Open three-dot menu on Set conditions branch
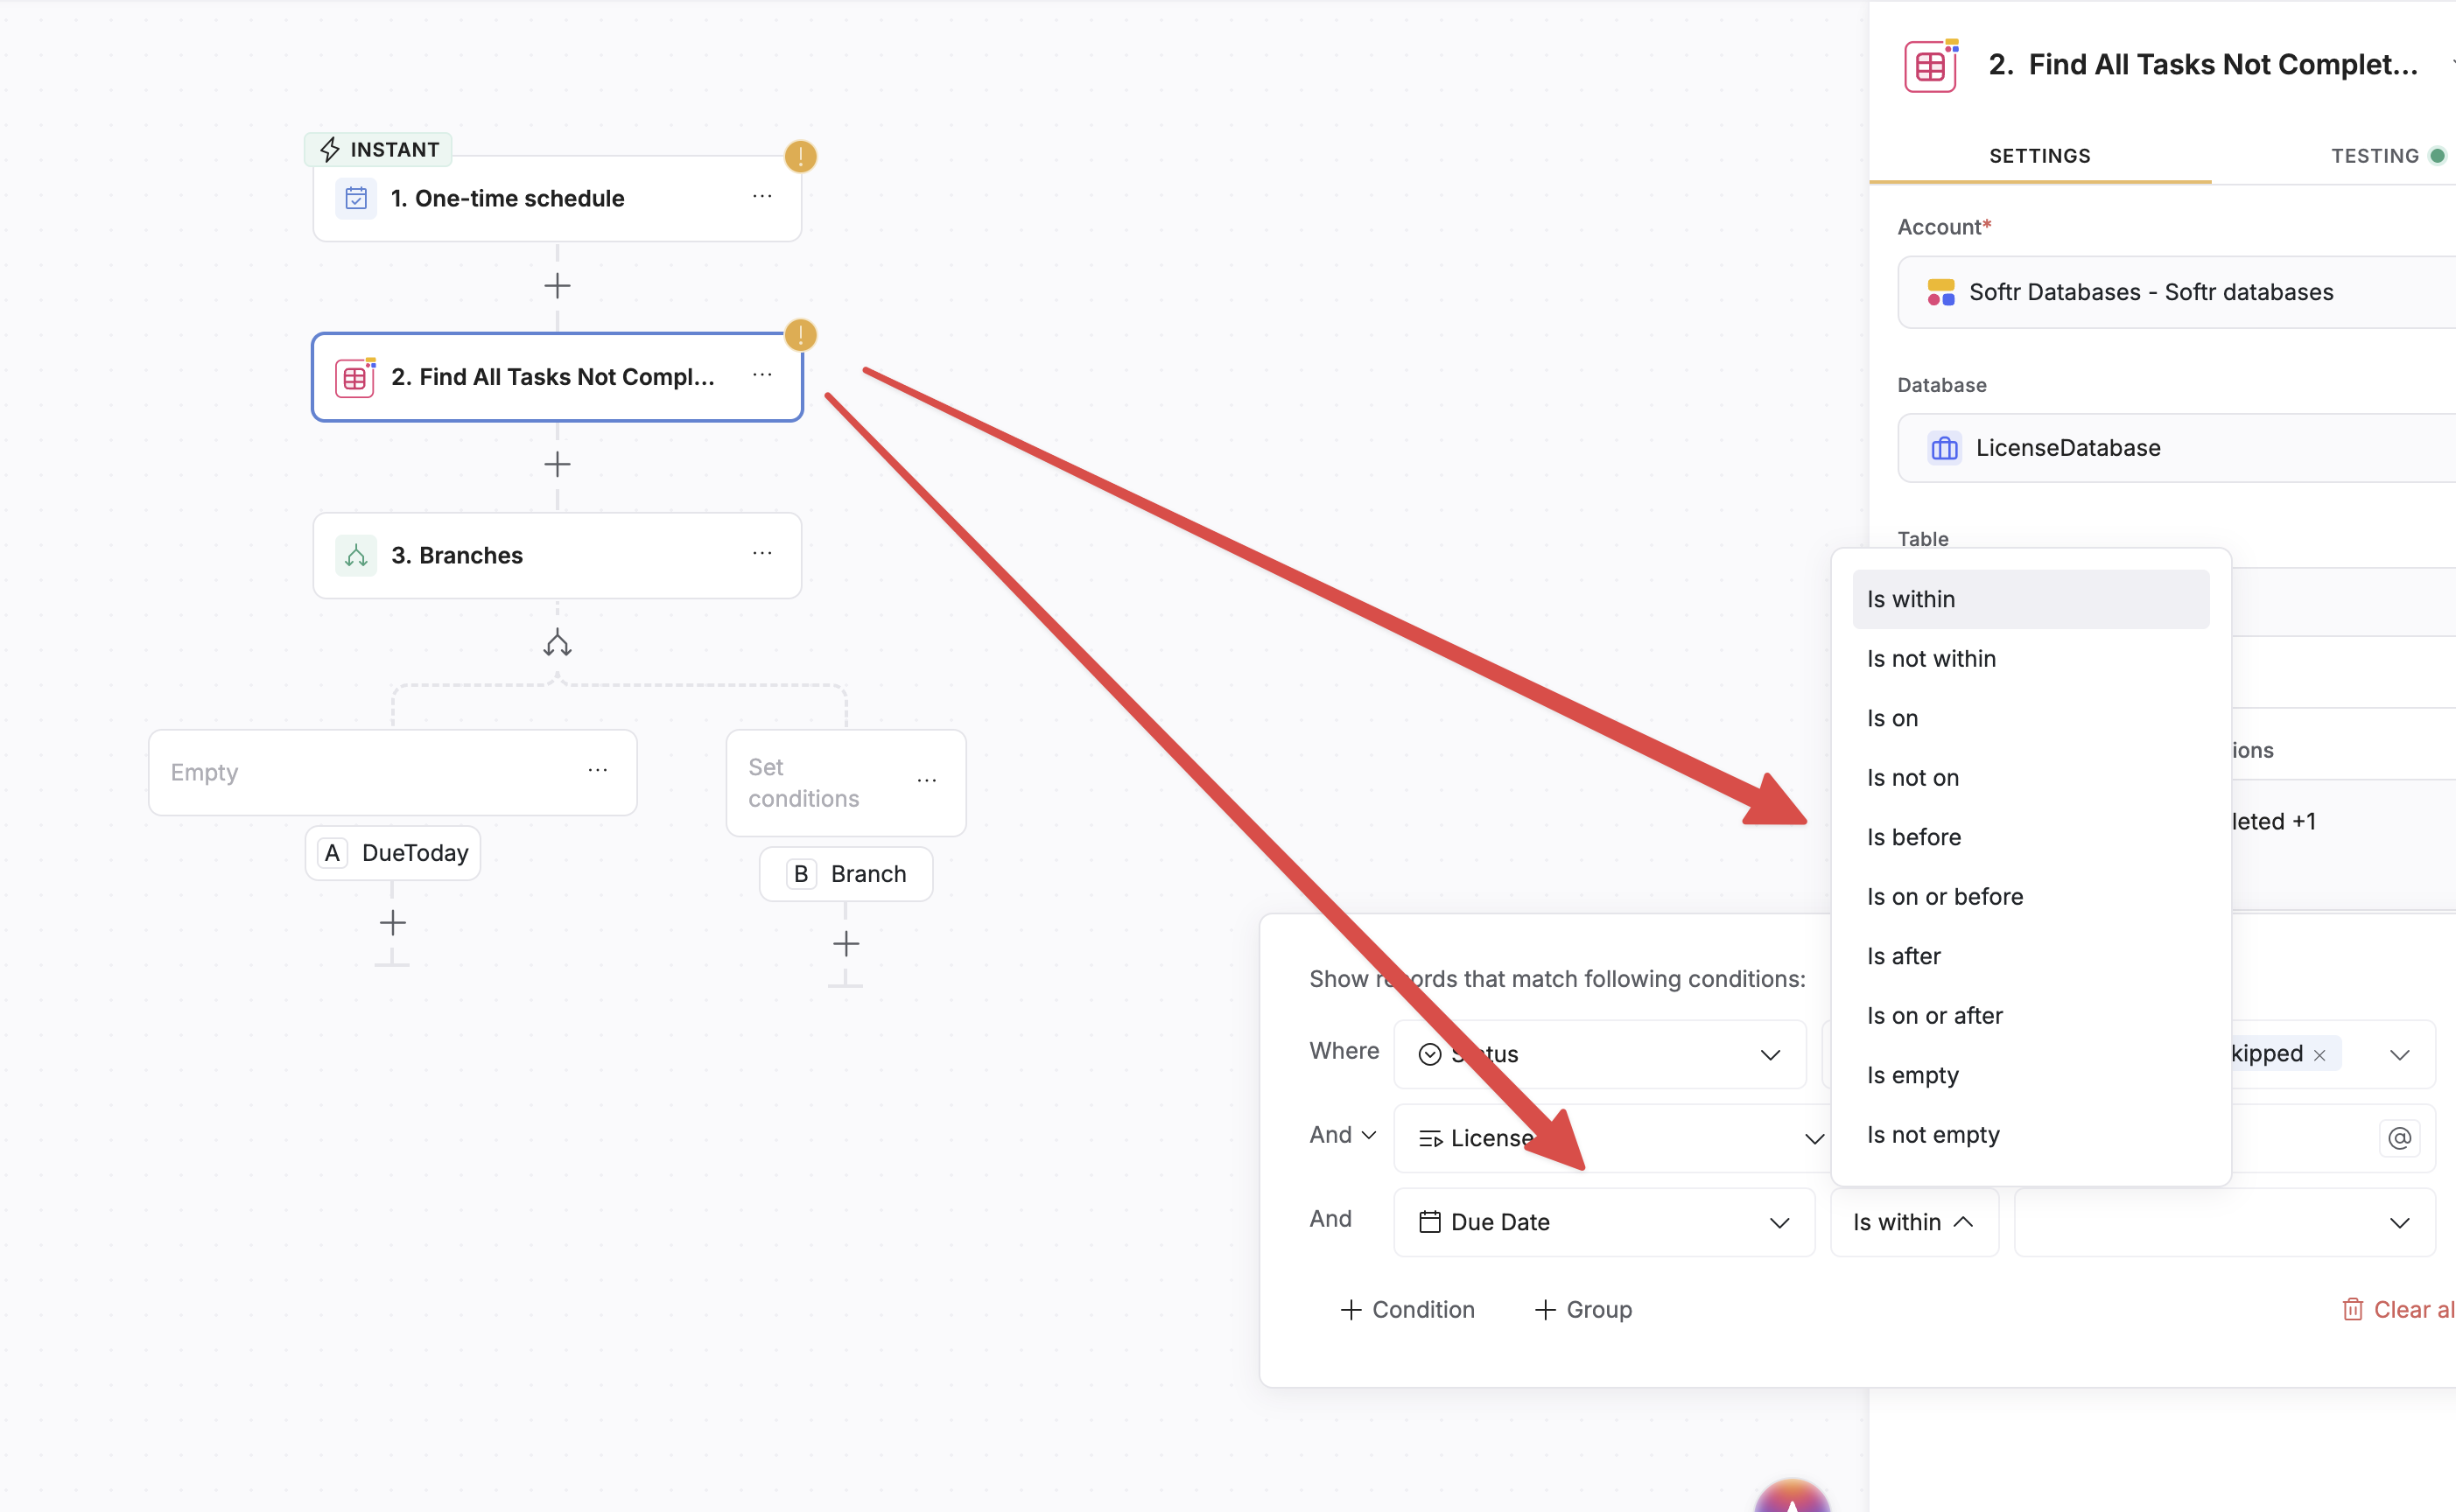 tap(927, 781)
